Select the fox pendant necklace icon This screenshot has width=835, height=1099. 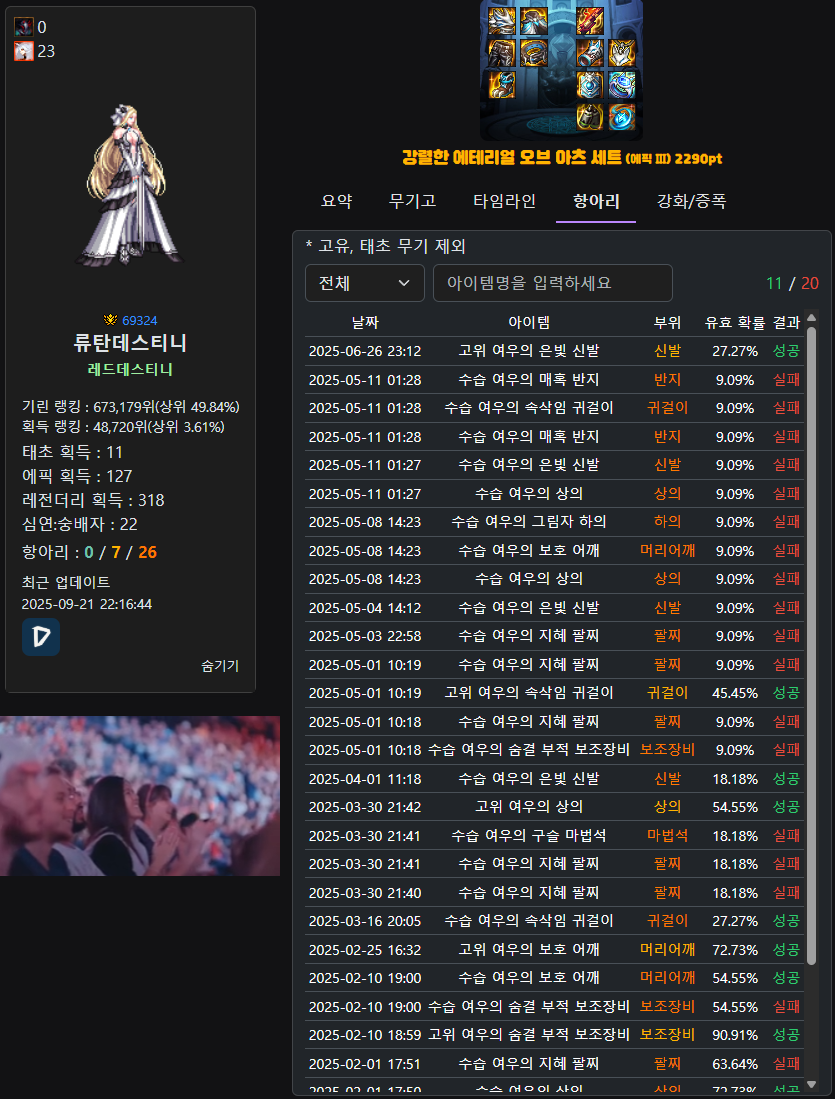[x=622, y=52]
